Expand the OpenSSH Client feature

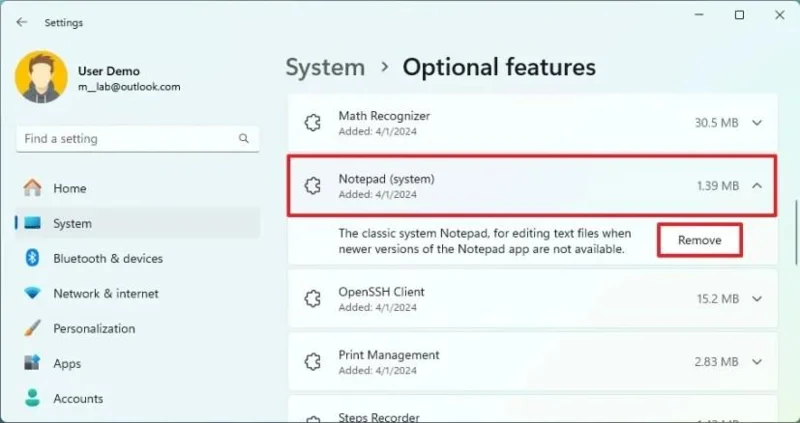tap(757, 299)
